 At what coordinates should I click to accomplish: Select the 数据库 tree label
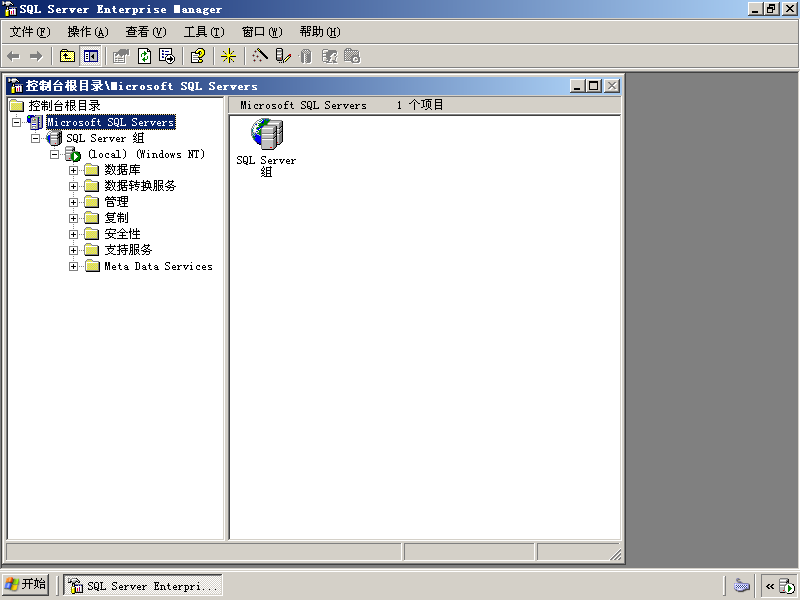point(122,170)
